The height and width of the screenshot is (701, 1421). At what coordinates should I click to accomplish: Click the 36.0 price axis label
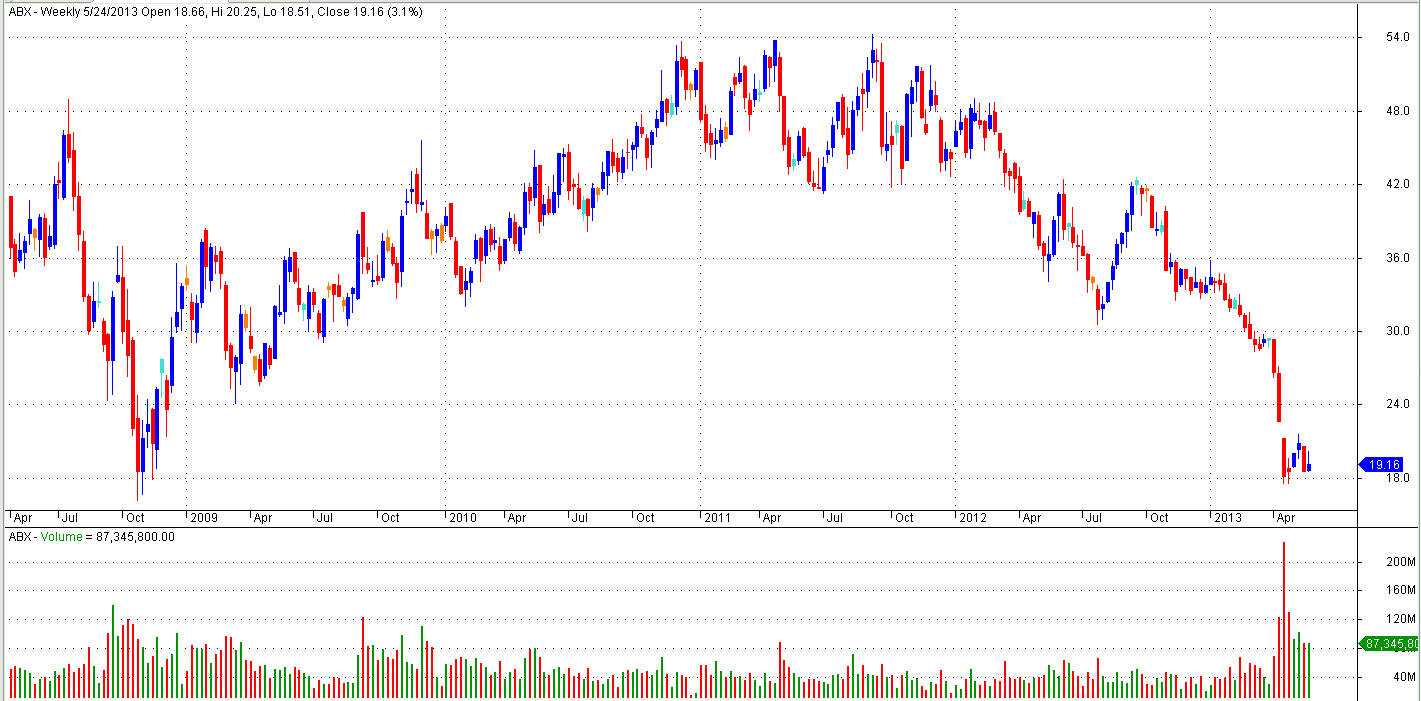1399,258
